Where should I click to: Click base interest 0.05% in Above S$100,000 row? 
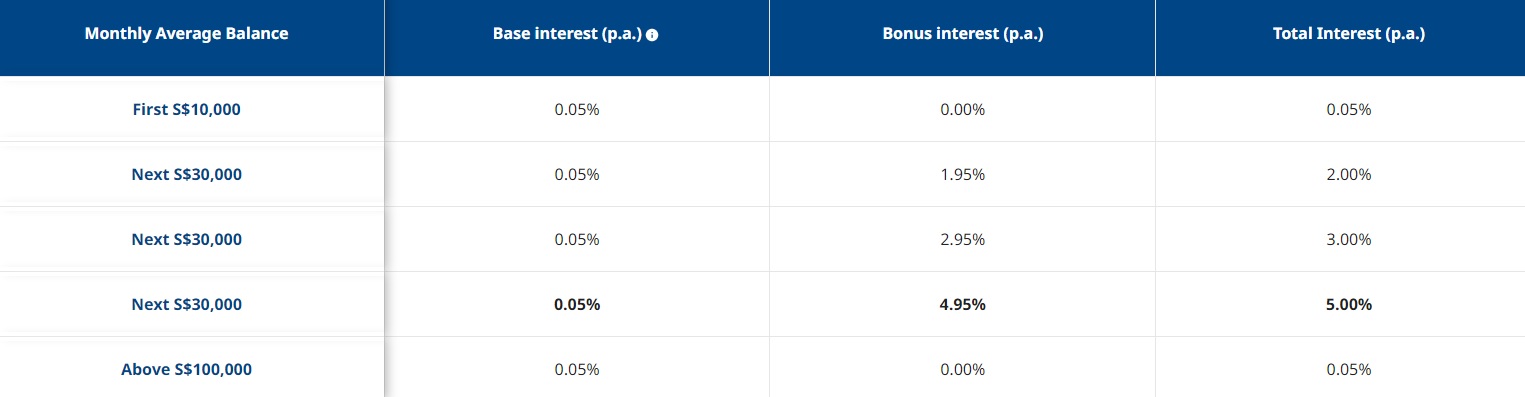point(577,369)
